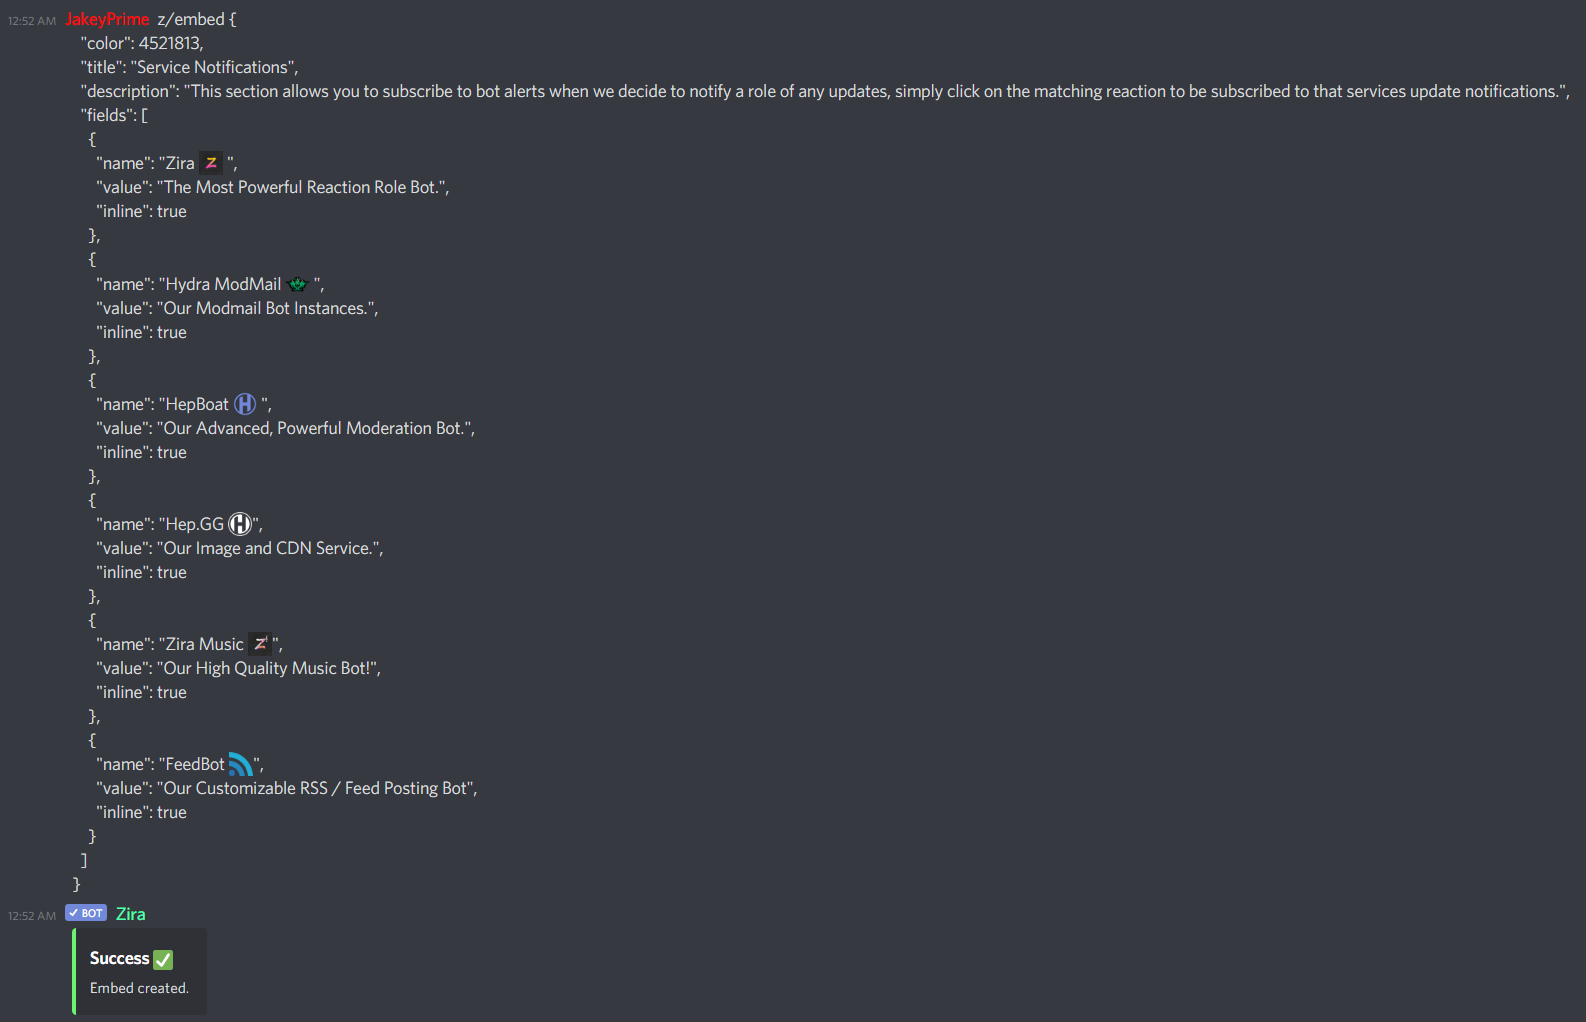This screenshot has height=1022, width=1586.
Task: Click the Success embed title
Action: 119,958
